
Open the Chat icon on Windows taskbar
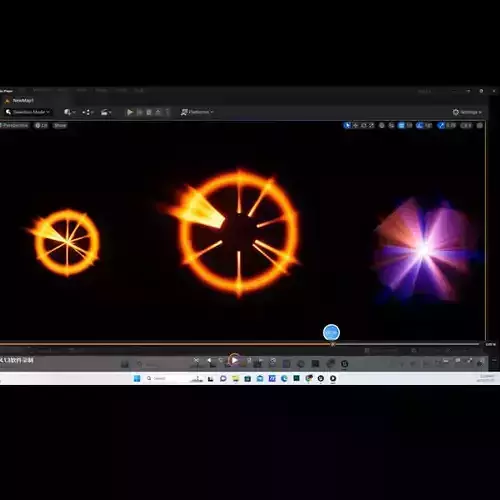(x=223, y=378)
